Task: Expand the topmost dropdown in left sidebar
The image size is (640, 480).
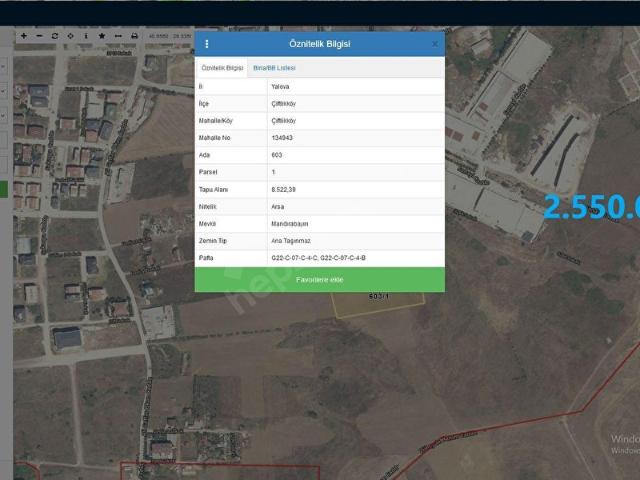Action: pos(5,68)
